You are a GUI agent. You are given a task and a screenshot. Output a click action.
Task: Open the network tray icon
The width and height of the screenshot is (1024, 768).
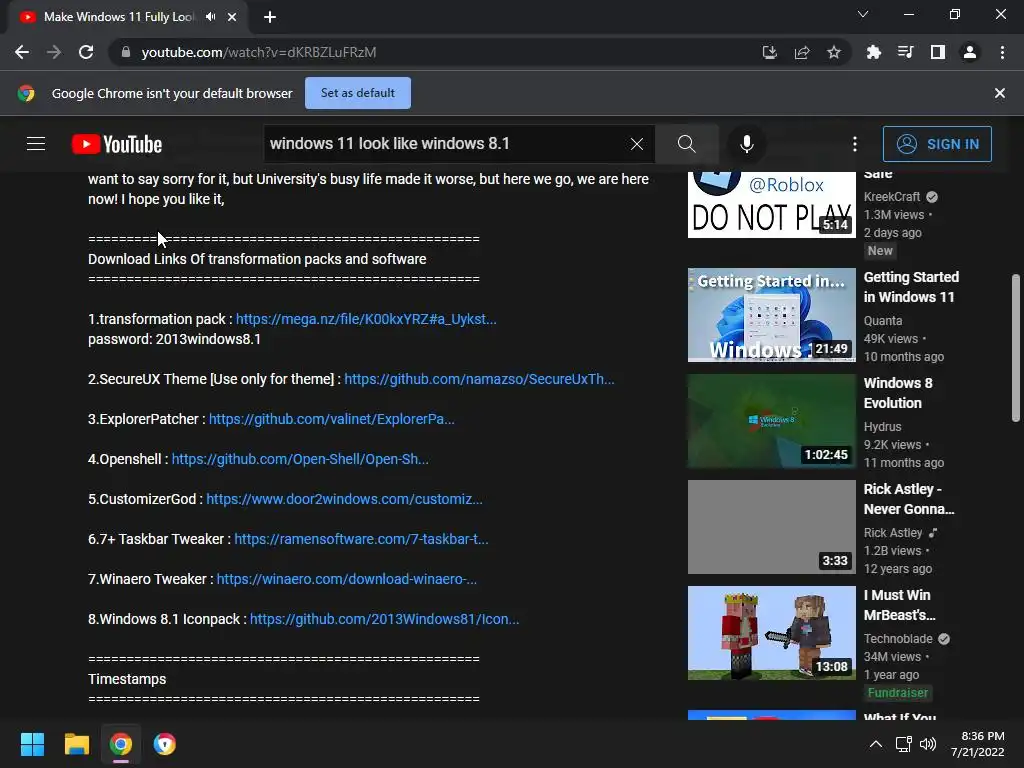point(903,744)
